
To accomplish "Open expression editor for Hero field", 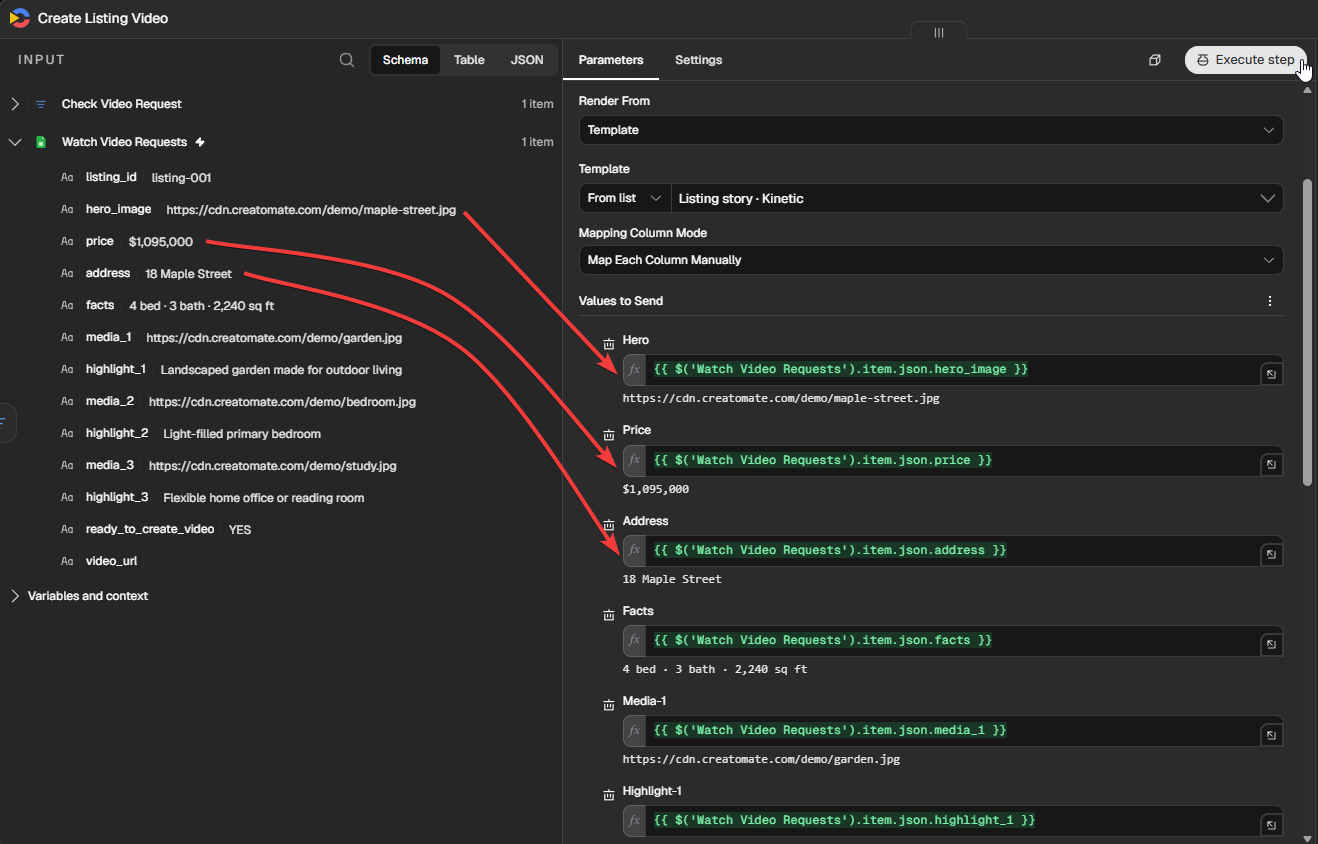I will coord(1271,374).
